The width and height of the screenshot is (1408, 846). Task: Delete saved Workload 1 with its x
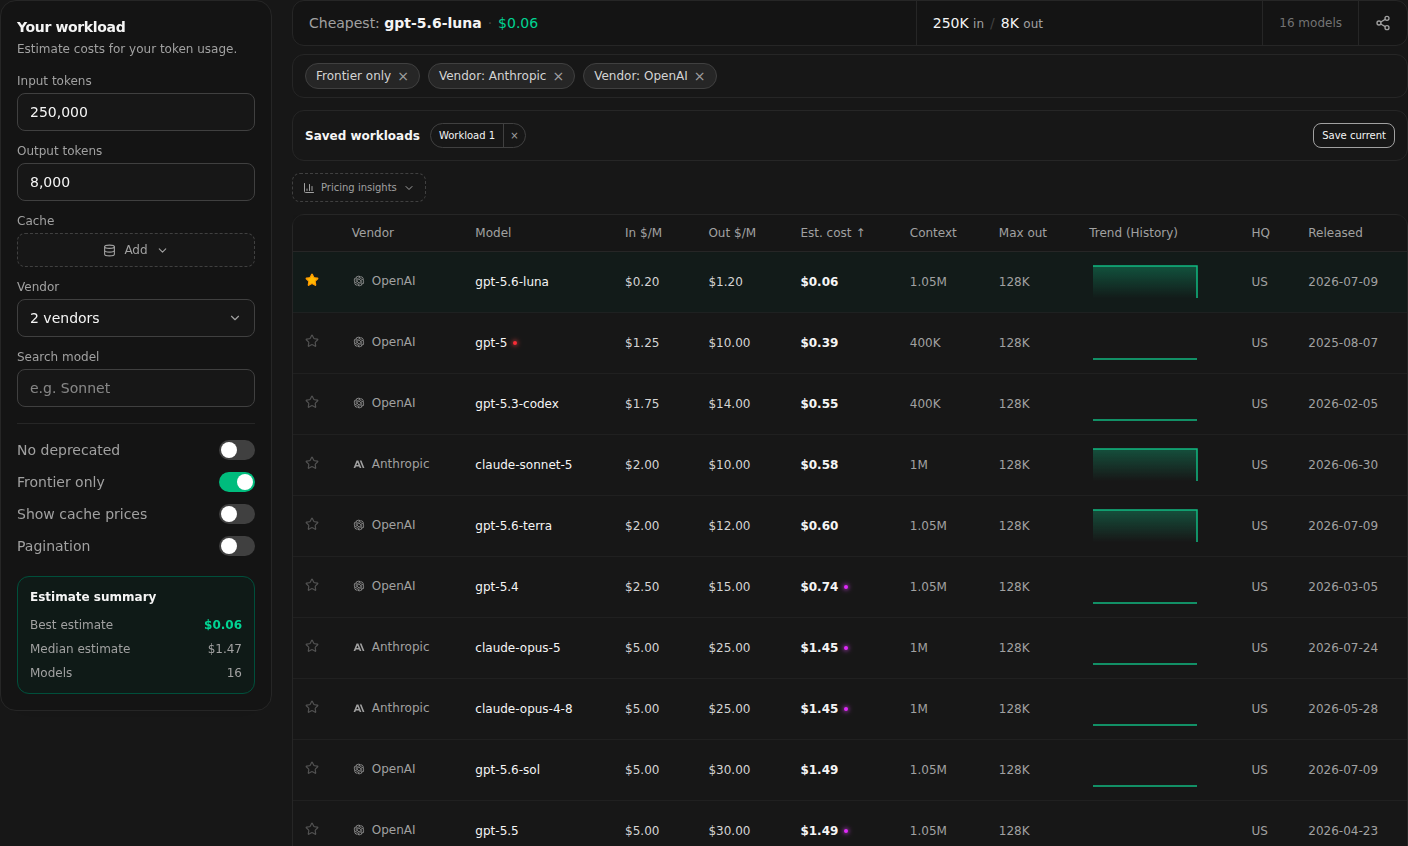[x=514, y=135]
